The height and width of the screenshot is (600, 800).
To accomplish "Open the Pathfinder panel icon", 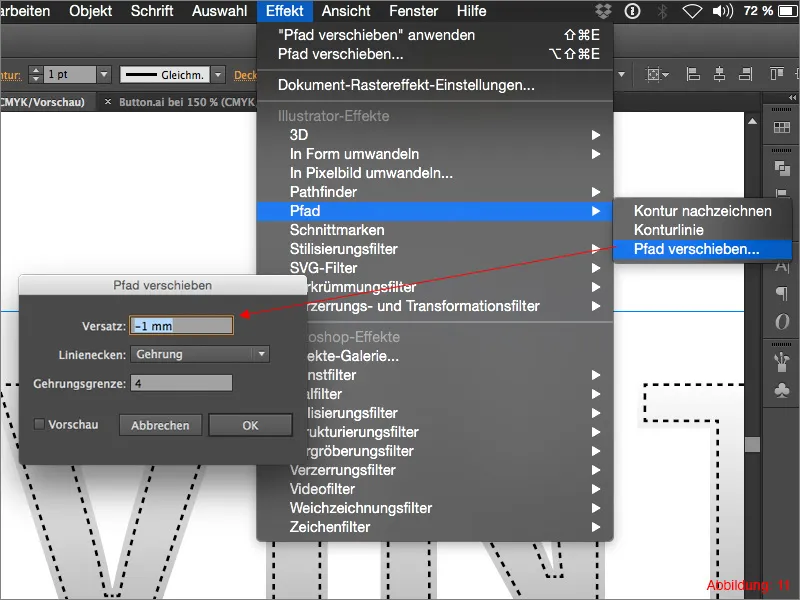I will (x=782, y=168).
